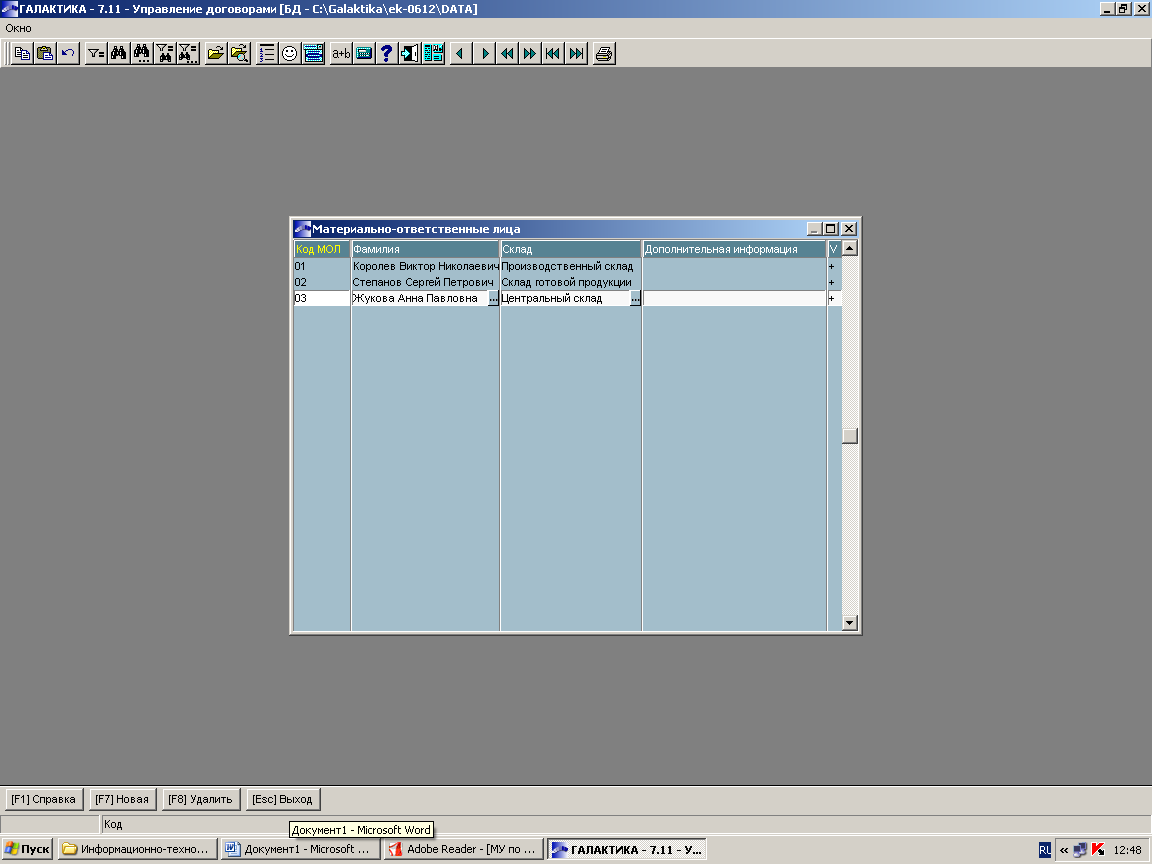Click the undo arrow toolbar icon
1152x864 pixels.
pos(68,54)
